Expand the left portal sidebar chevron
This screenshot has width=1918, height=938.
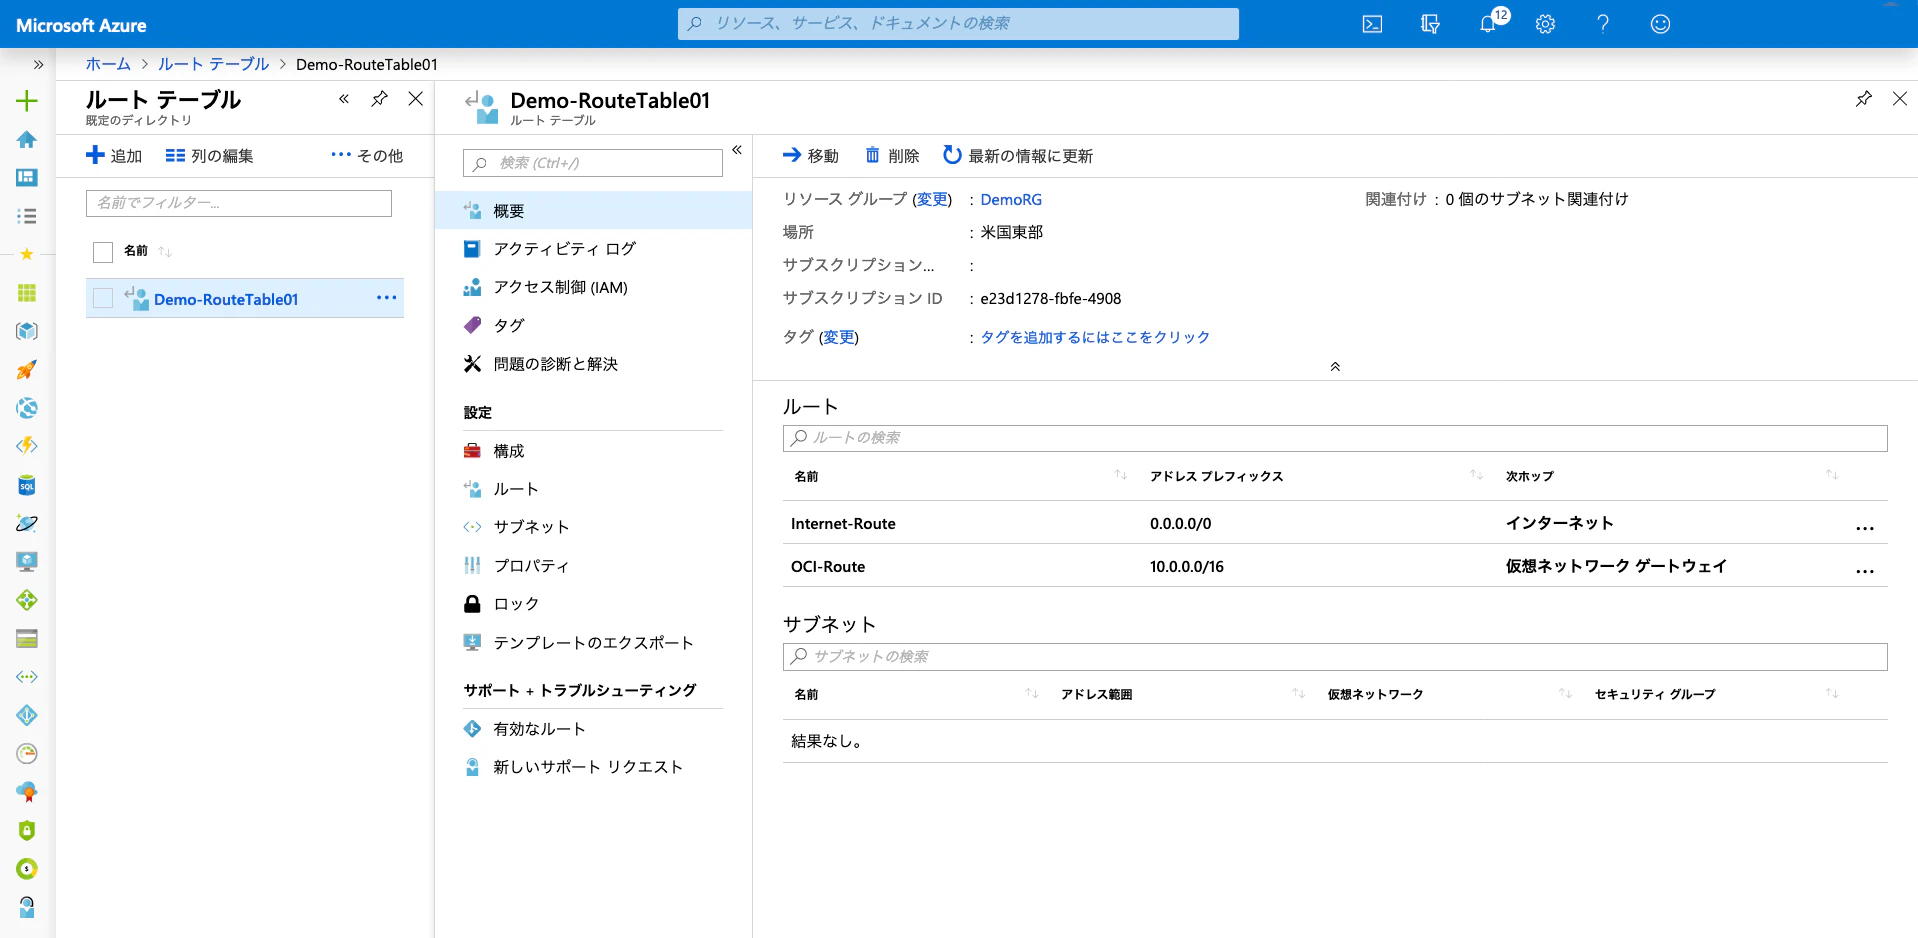(38, 65)
